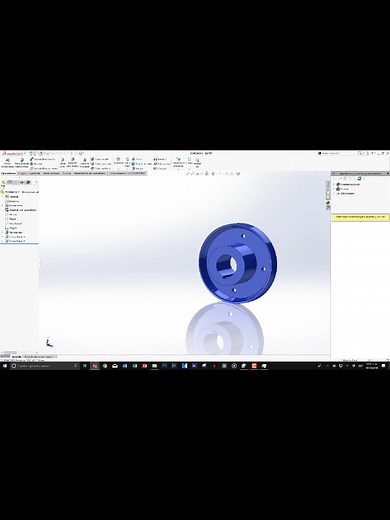This screenshot has height=520, width=390.
Task: Select the Revolución de saliente/base tool
Action: (x=22, y=162)
